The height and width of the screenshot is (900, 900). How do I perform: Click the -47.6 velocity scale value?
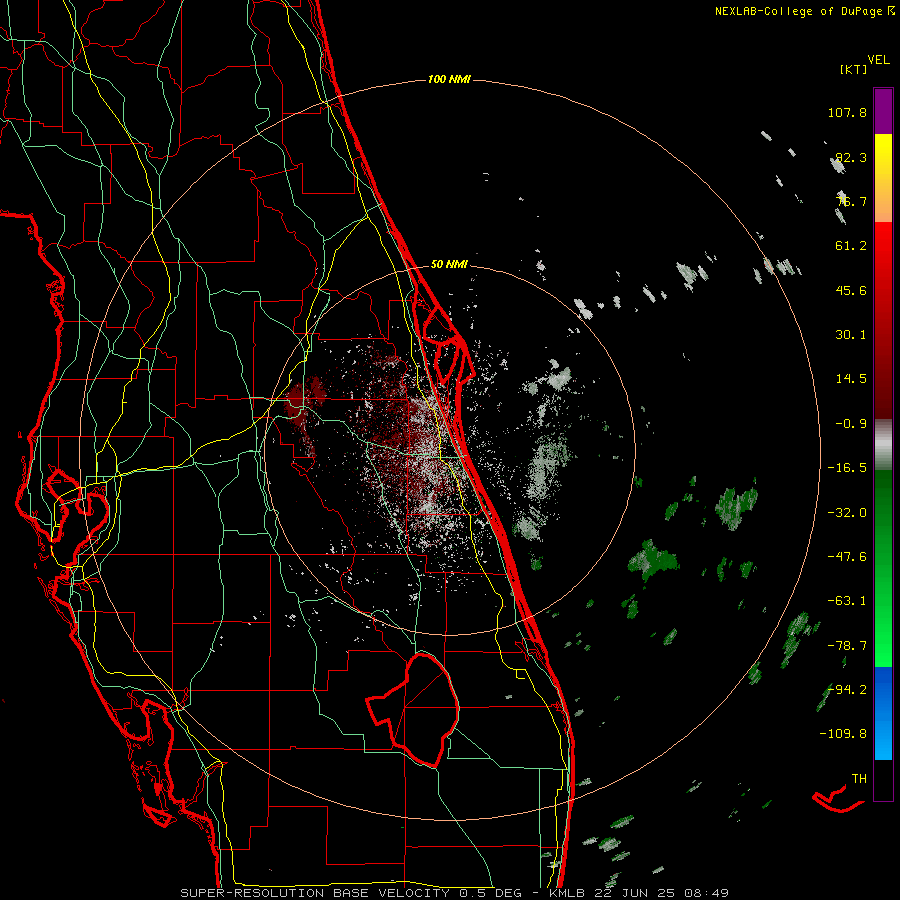847,557
